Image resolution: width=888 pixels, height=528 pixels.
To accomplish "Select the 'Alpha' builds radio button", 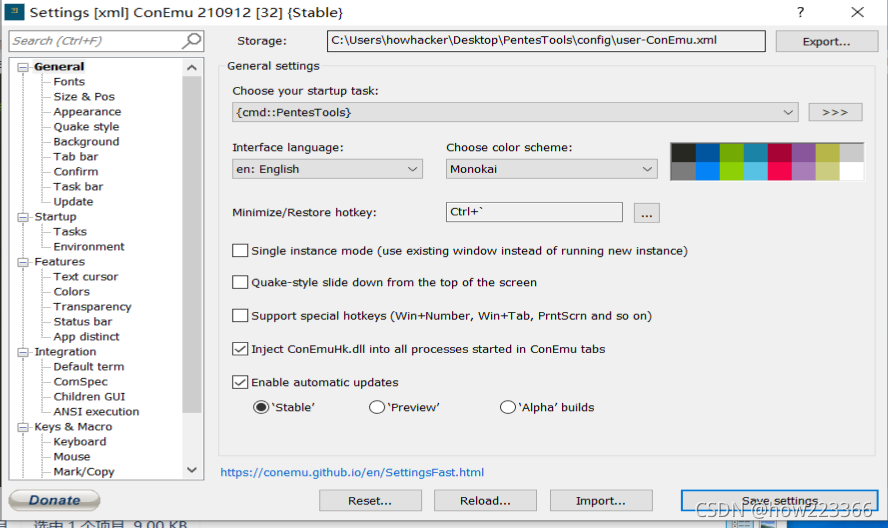I will [x=508, y=407].
